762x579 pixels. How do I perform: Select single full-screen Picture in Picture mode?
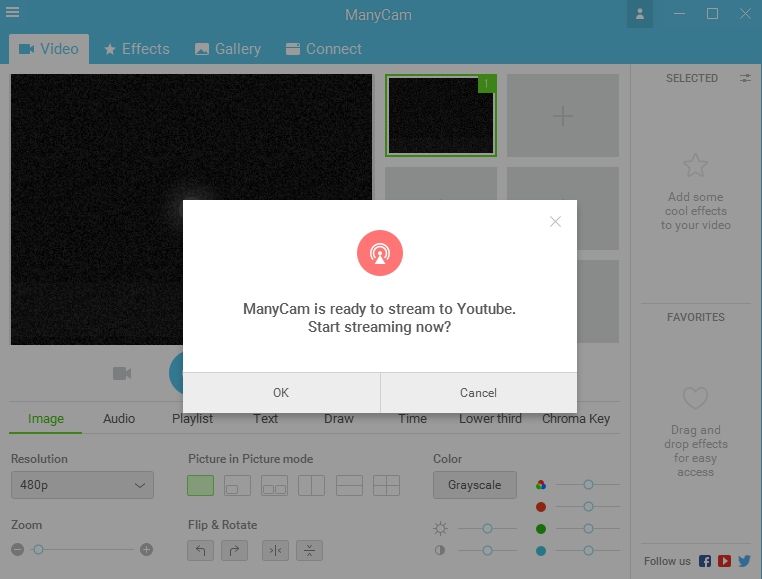pos(201,485)
